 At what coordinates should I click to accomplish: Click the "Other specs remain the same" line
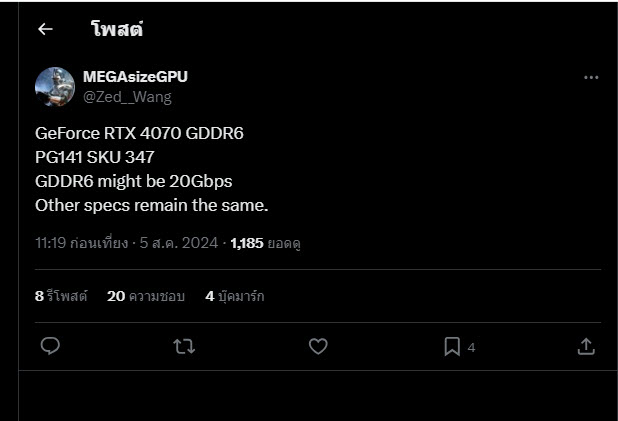click(x=151, y=205)
